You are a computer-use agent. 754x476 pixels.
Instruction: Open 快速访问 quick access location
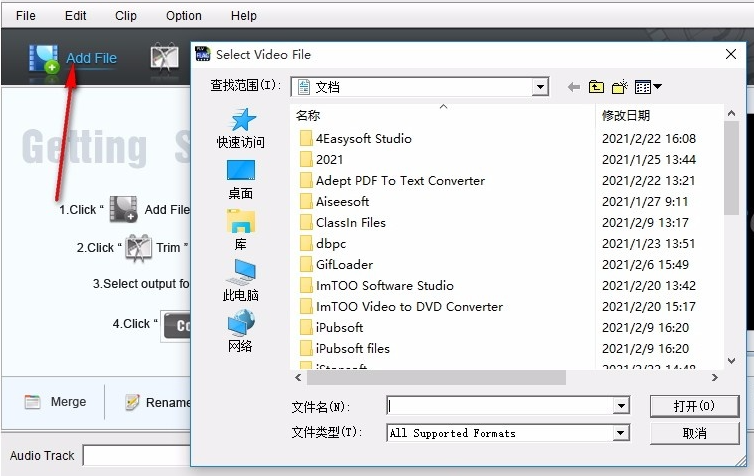pos(240,128)
